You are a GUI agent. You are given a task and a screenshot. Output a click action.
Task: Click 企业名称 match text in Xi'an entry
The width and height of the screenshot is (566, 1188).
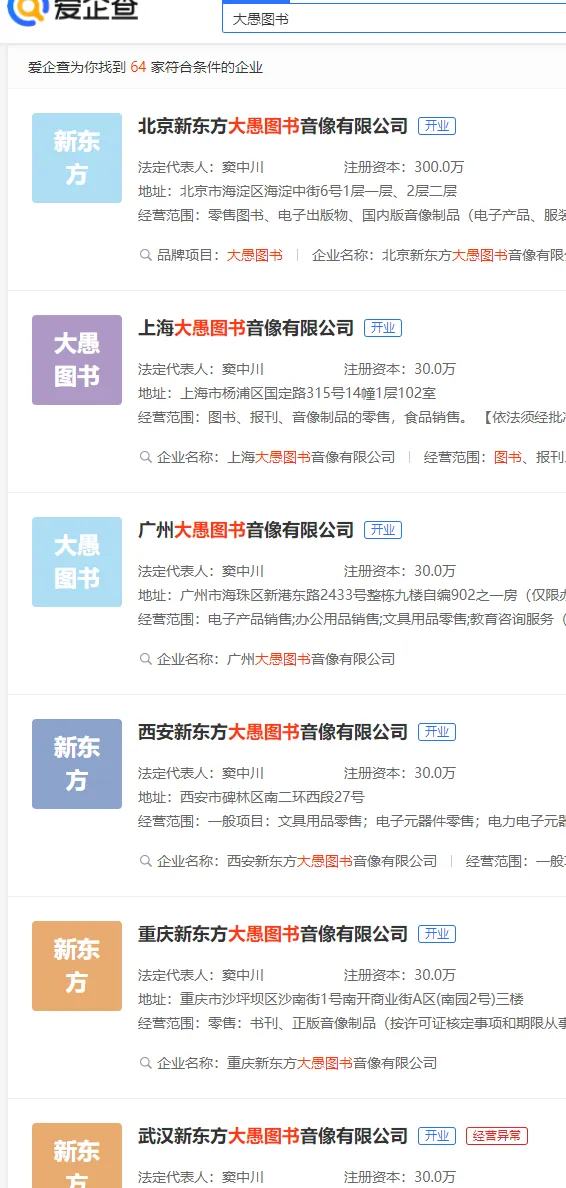tap(332, 861)
